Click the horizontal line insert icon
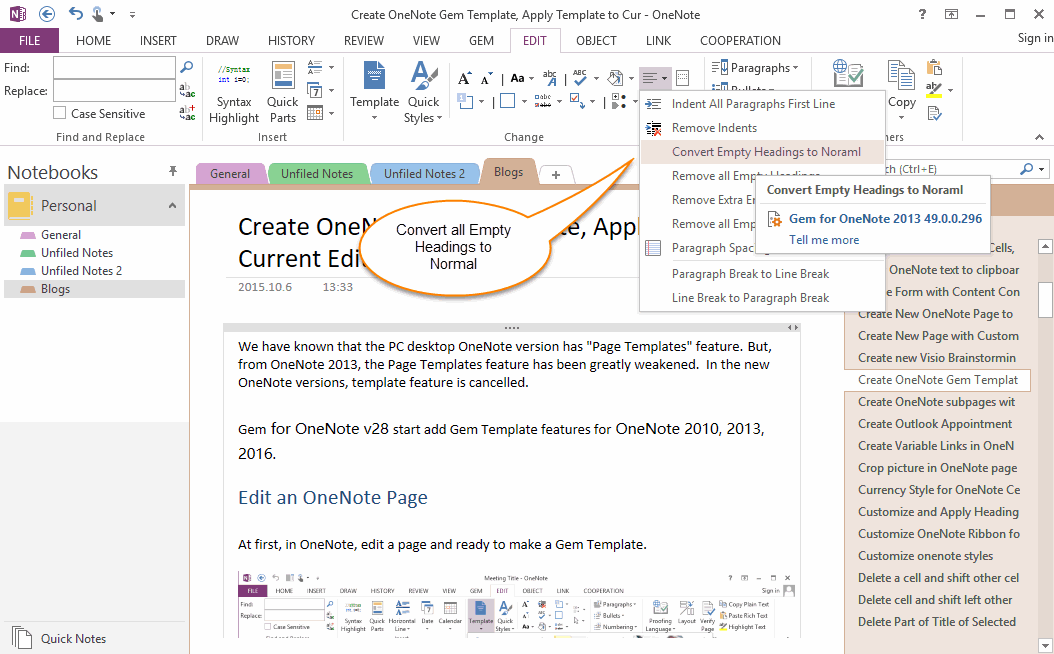The image size is (1054, 654). (x=315, y=67)
